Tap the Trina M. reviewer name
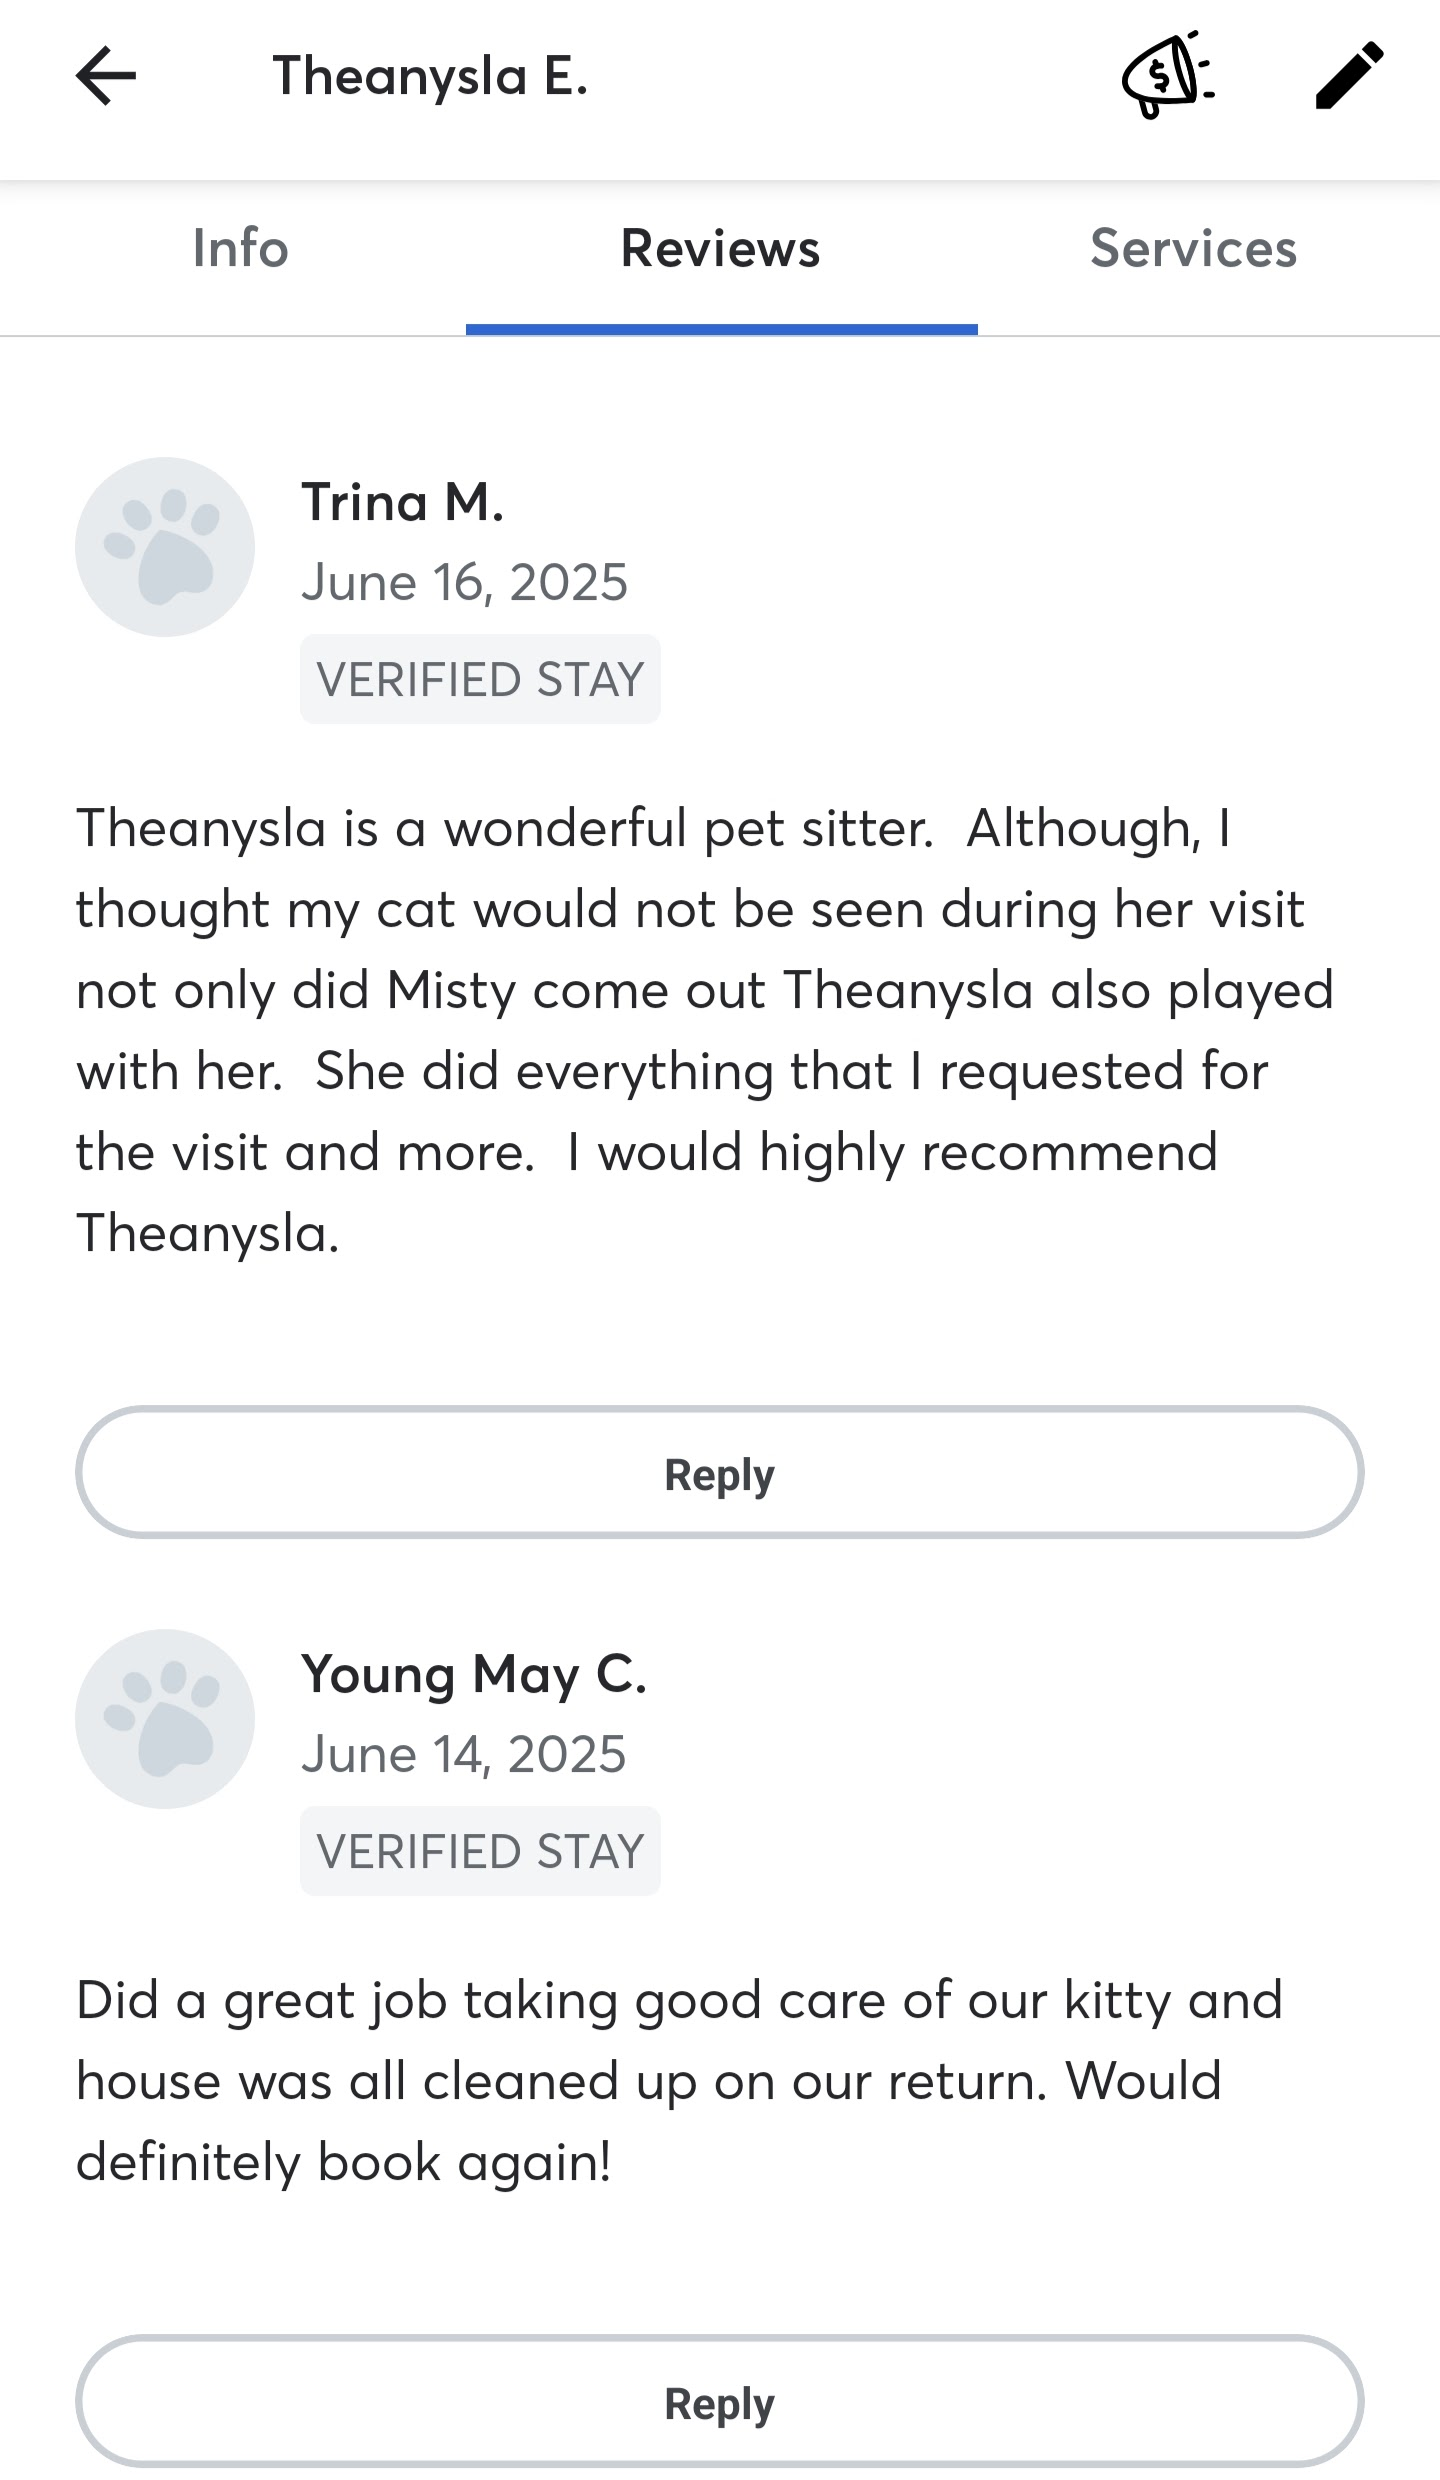Viewport: 1440px width, 2480px height. coord(402,502)
